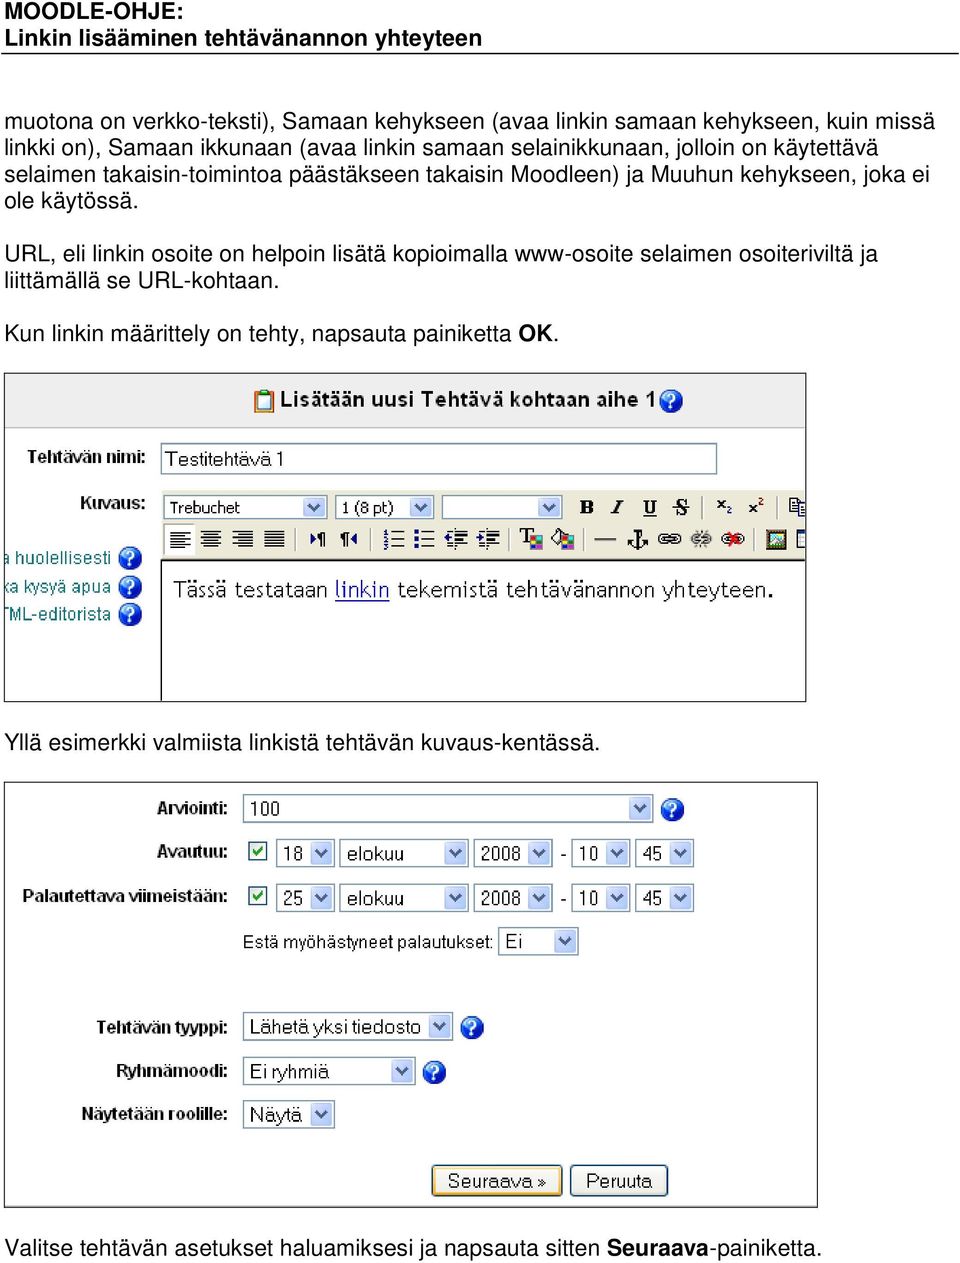Open help icon next to Arviointi

[x=672, y=809]
